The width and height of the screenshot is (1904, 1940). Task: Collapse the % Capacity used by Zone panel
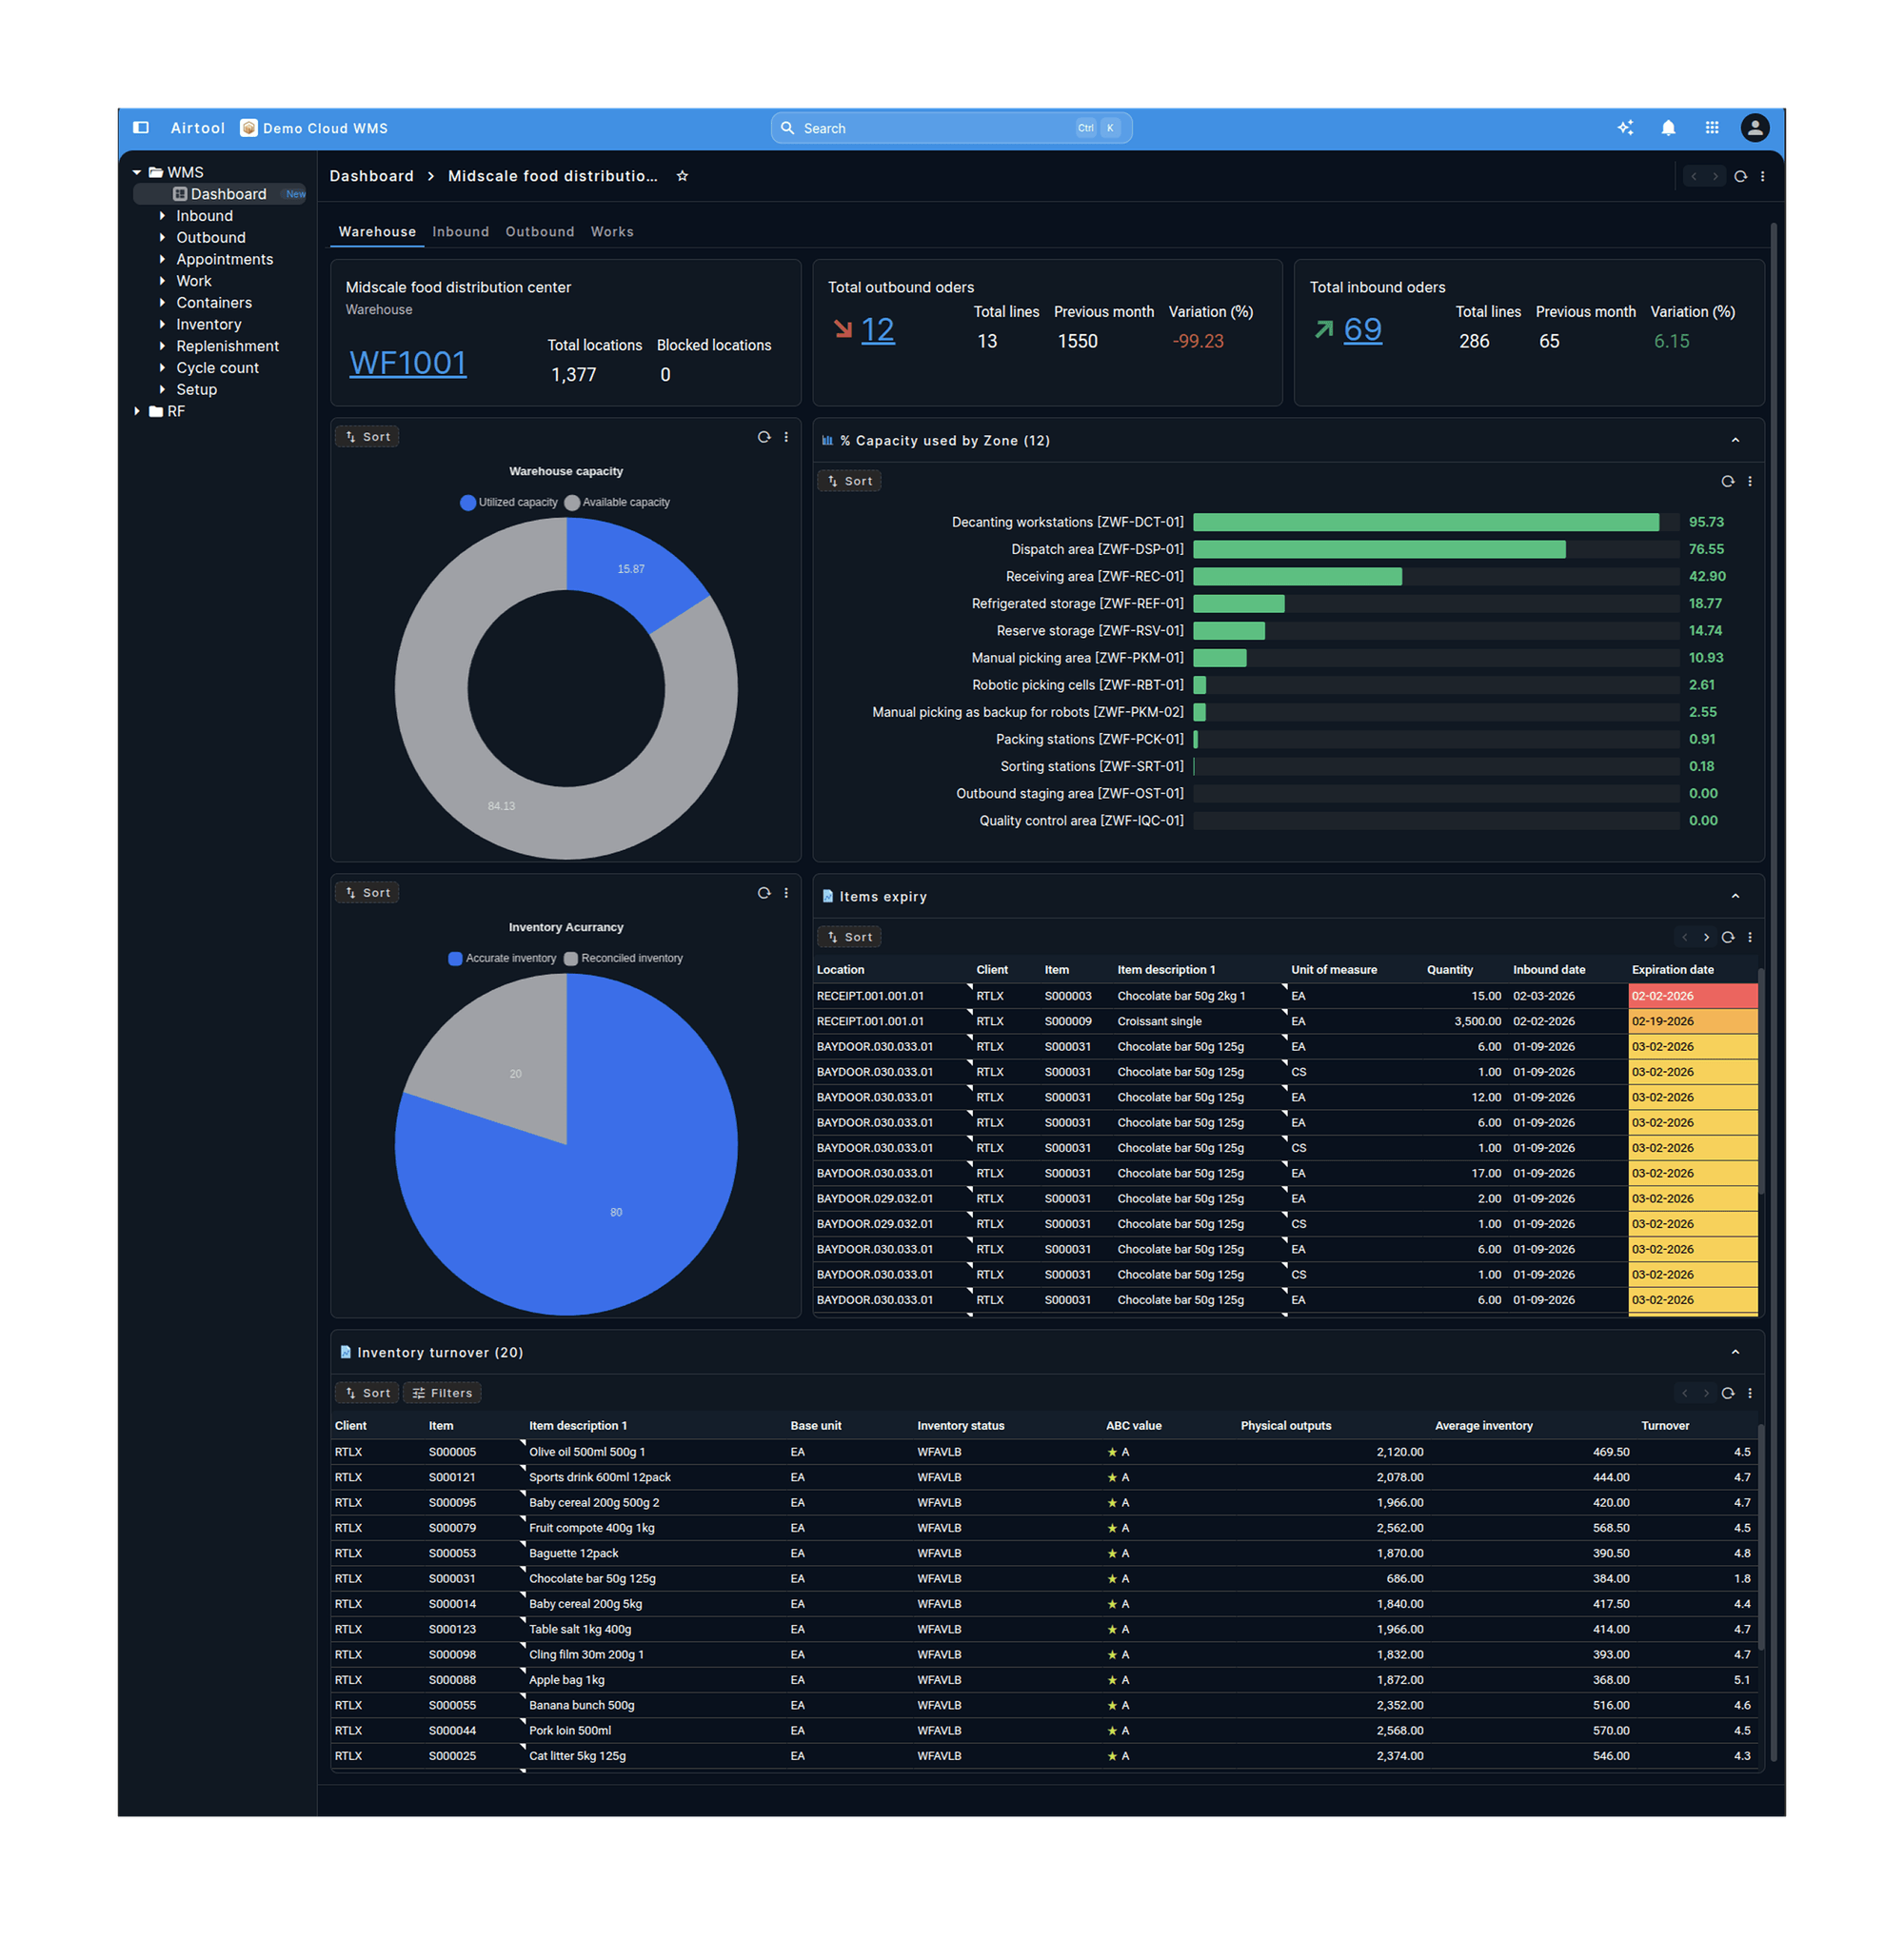pyautogui.click(x=1735, y=440)
